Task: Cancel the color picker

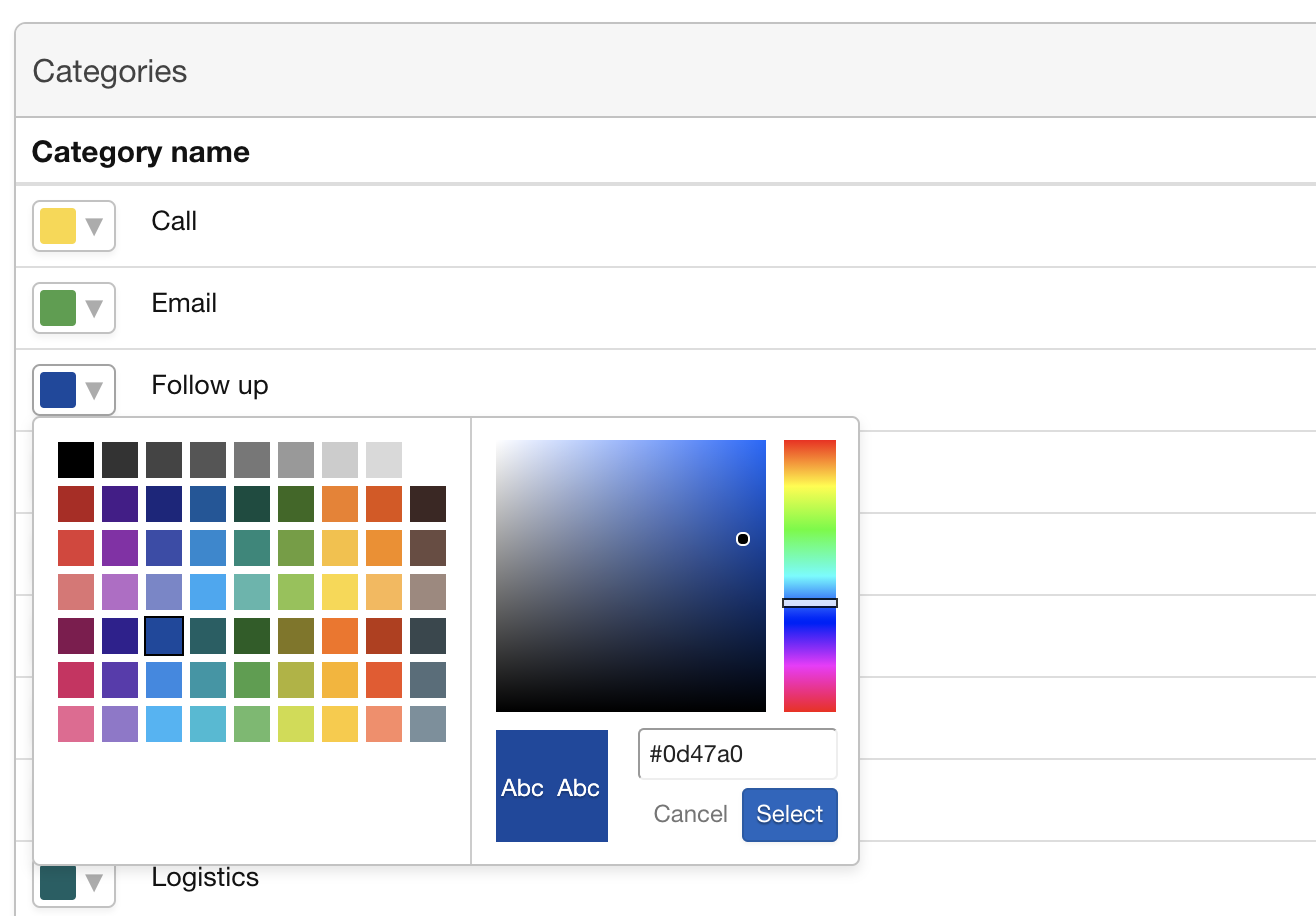Action: [690, 814]
